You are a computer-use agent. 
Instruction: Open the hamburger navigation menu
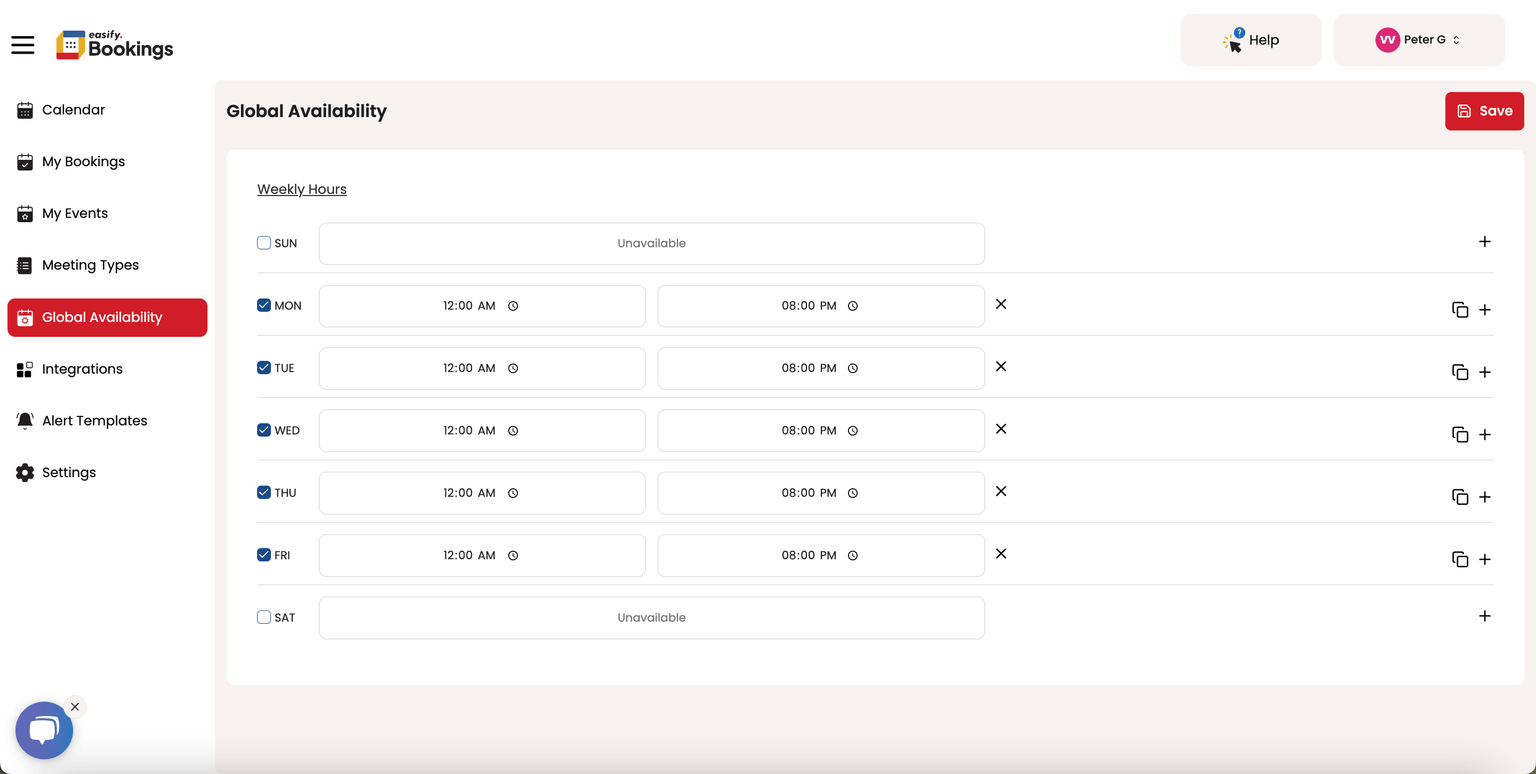tap(22, 45)
